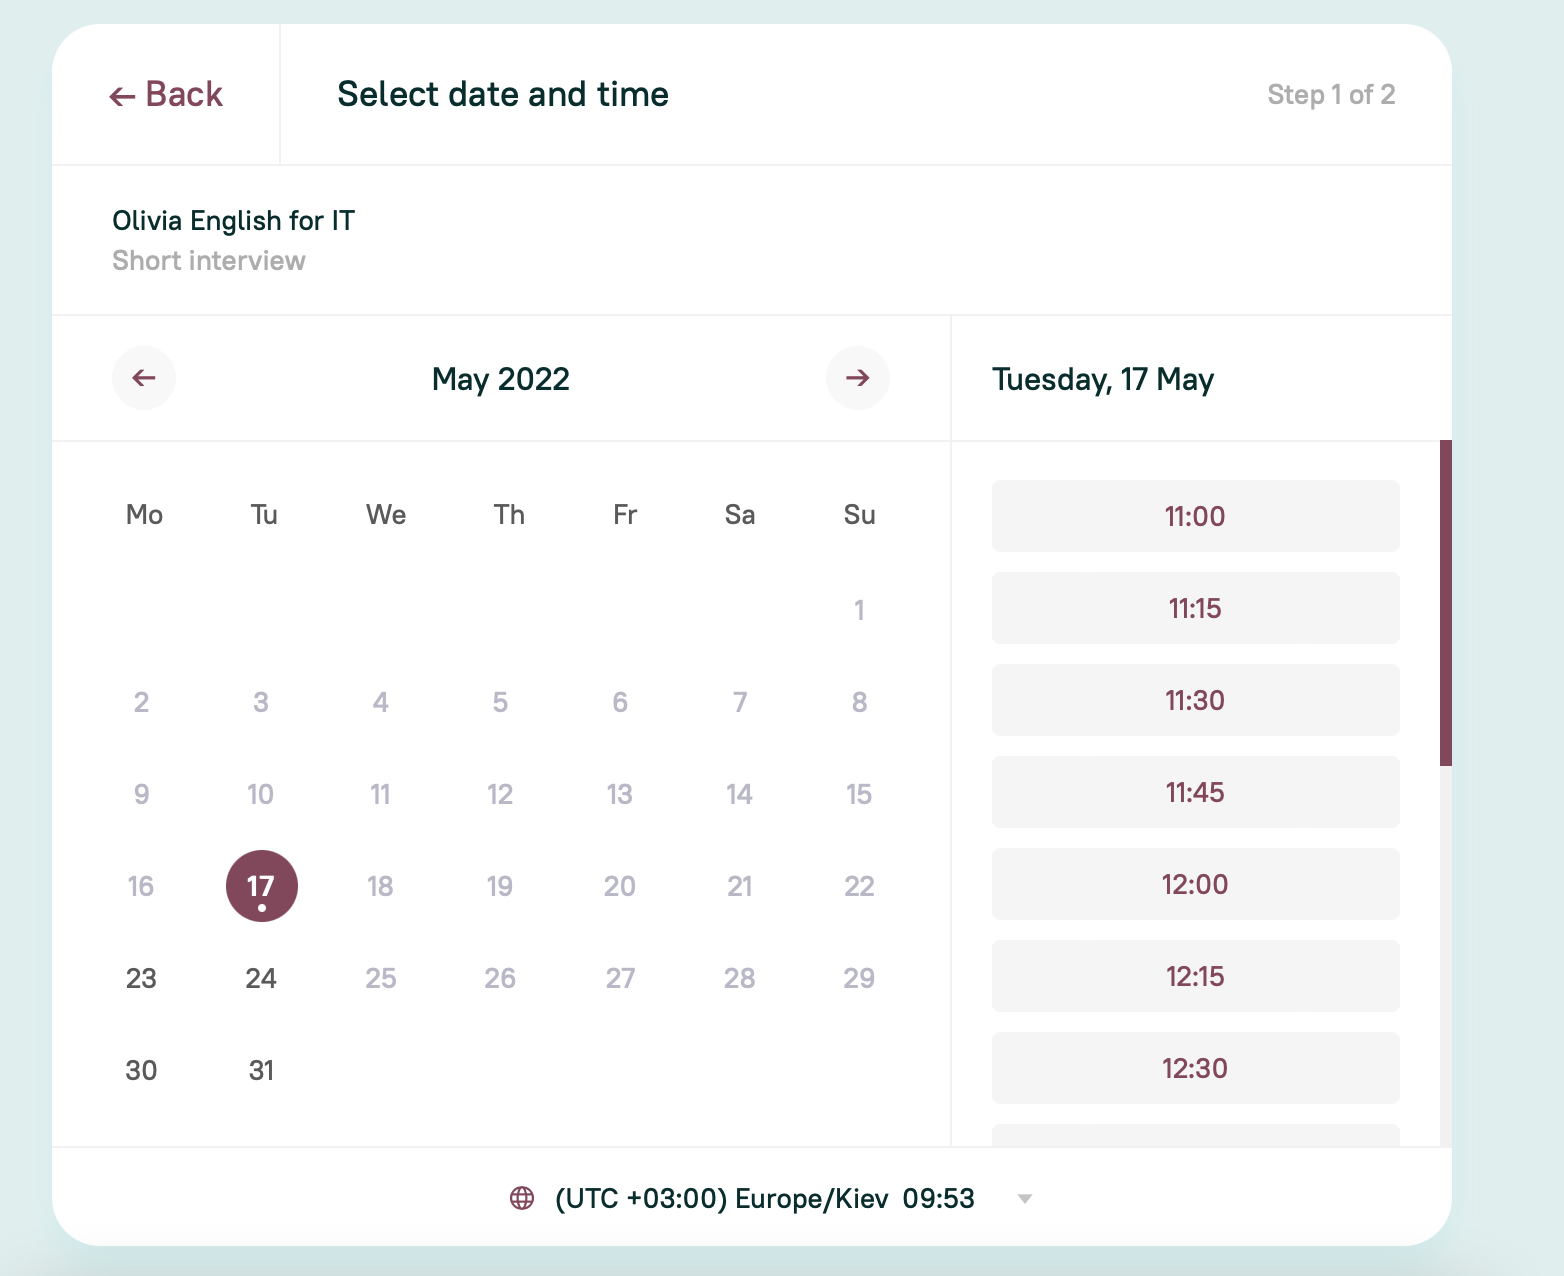Go to the previous month with the left arrow
Viewport: 1564px width, 1276px height.
(144, 378)
